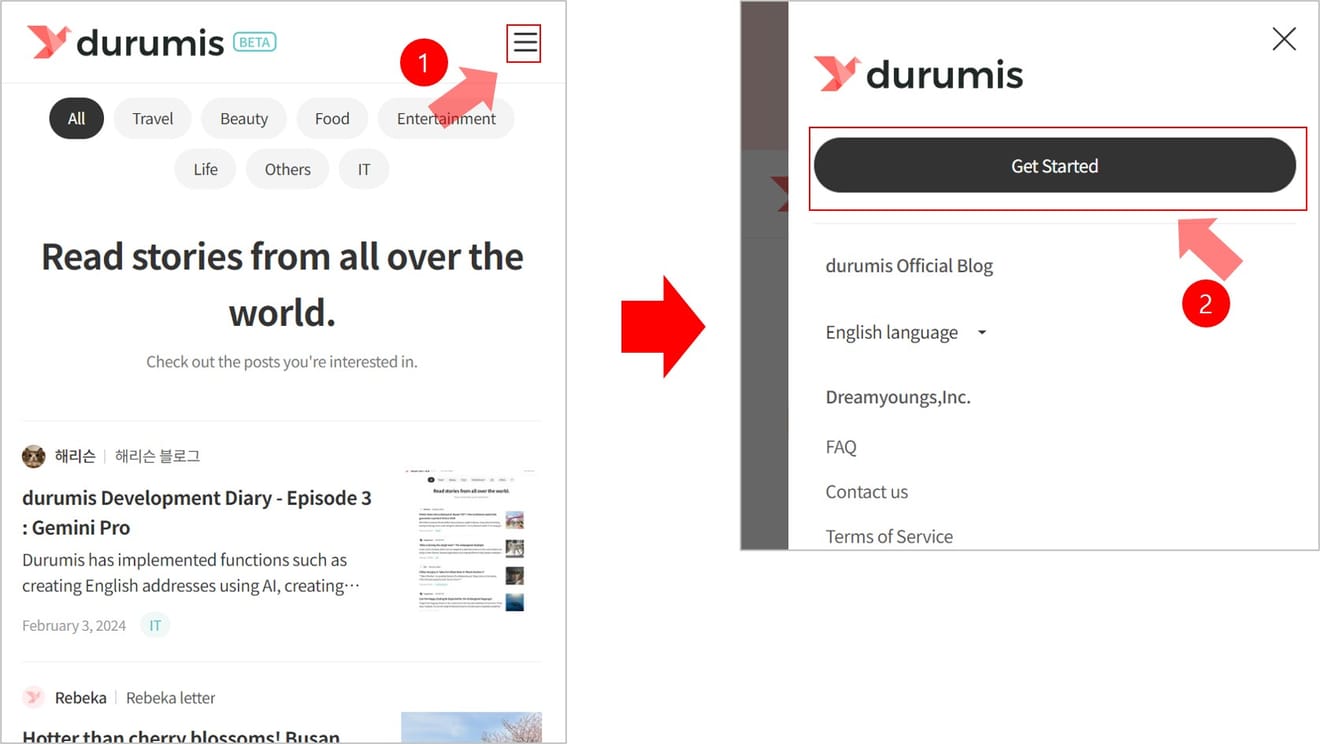Image resolution: width=1320 pixels, height=744 pixels.
Task: Close the side menu with the X icon
Action: (1284, 39)
